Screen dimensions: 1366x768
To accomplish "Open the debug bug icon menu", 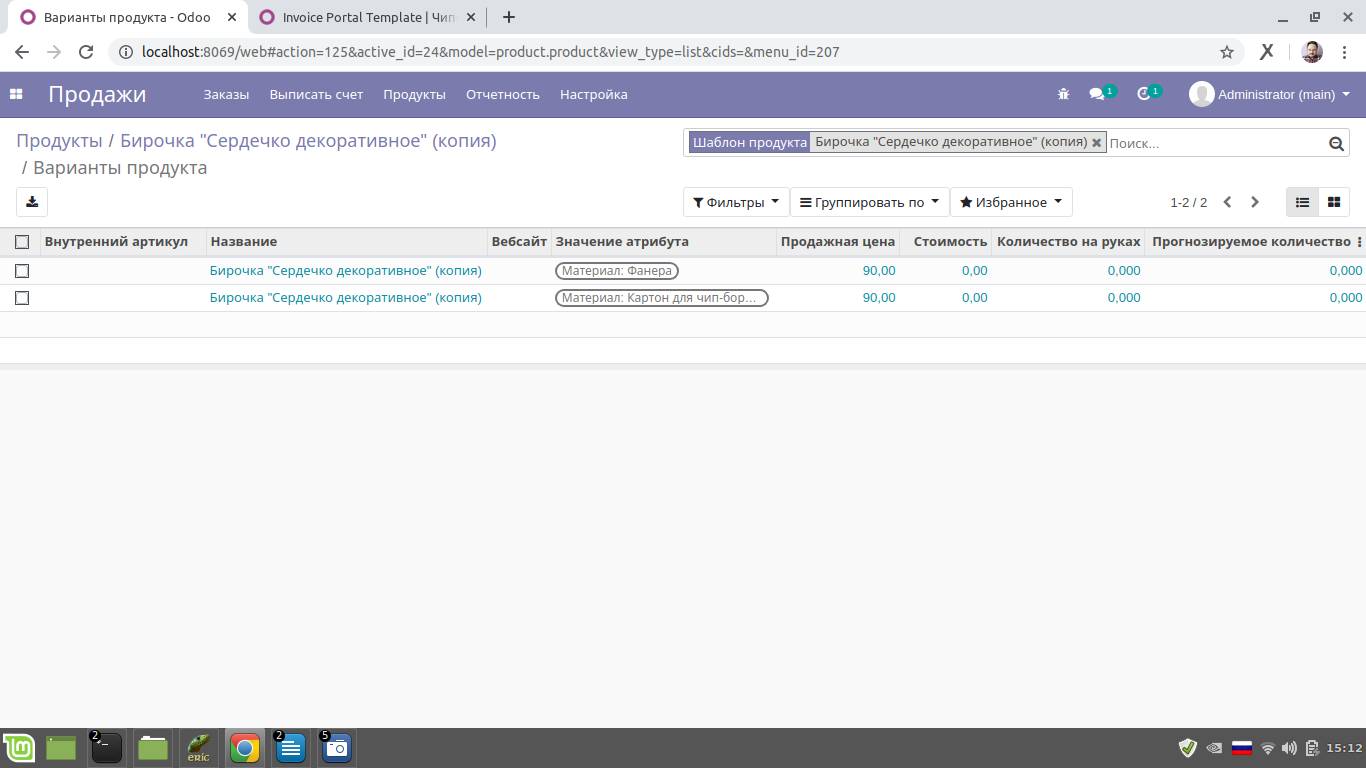I will (1063, 94).
